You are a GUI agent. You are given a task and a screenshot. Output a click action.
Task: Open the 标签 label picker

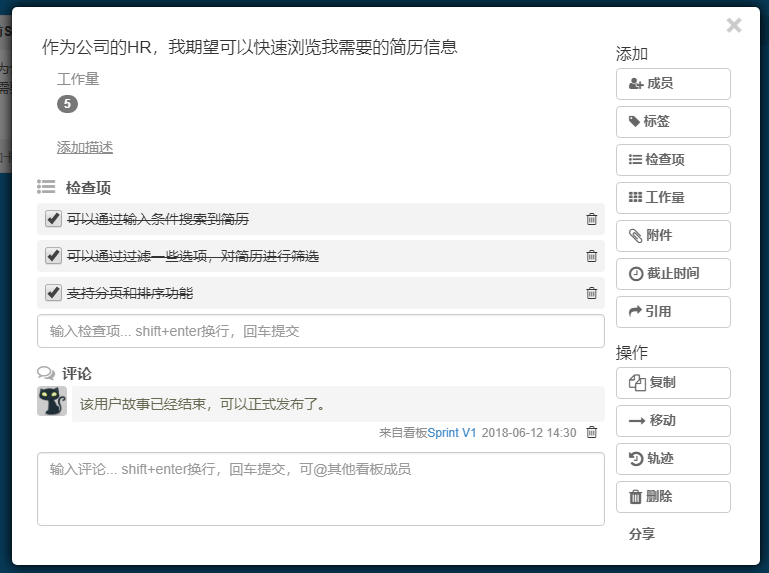[673, 122]
